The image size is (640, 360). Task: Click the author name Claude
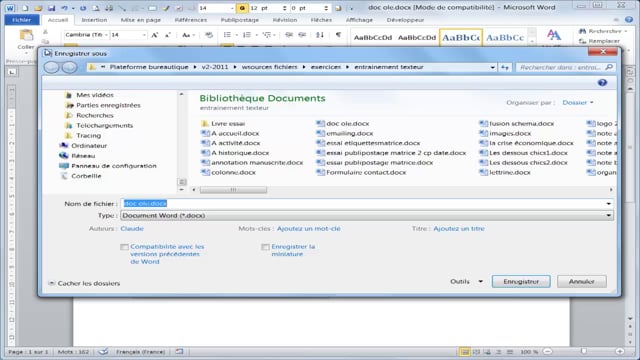pyautogui.click(x=132, y=229)
